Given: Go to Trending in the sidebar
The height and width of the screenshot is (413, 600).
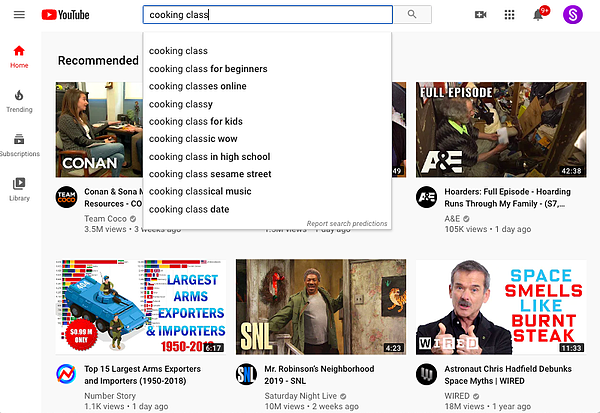Looking at the screenshot, I should (x=19, y=100).
